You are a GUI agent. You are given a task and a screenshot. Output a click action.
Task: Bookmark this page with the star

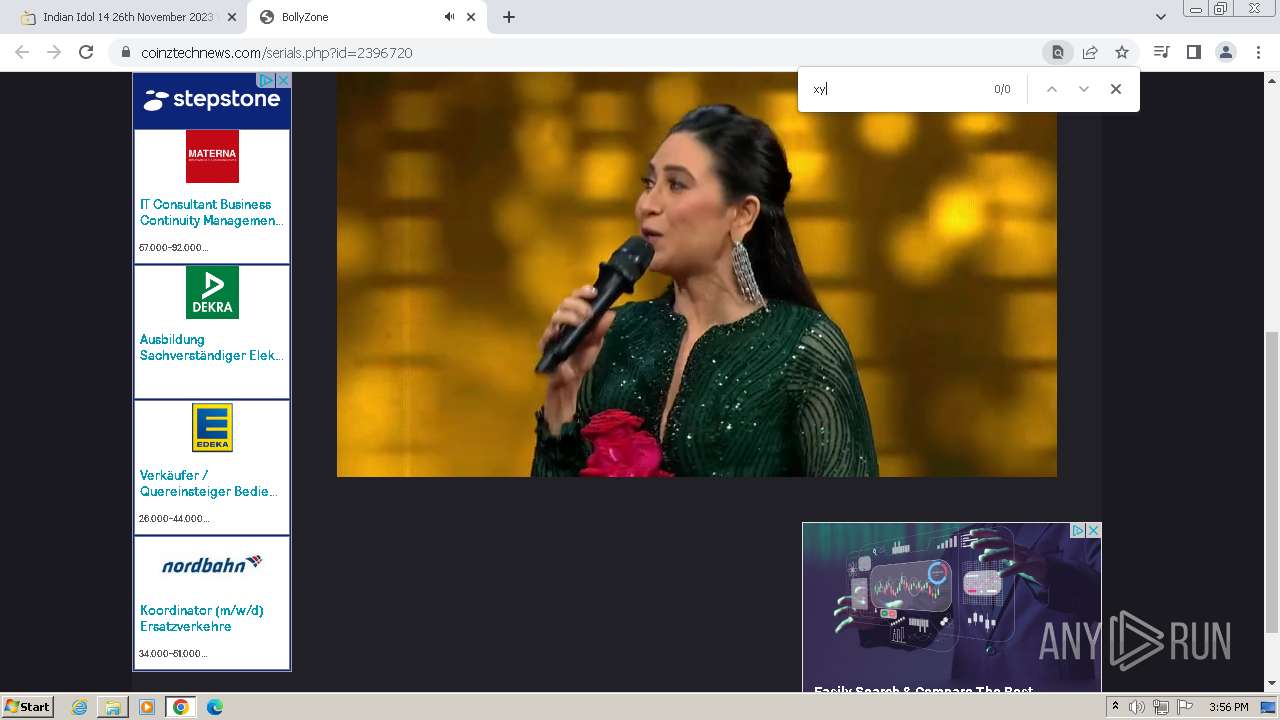(1122, 52)
